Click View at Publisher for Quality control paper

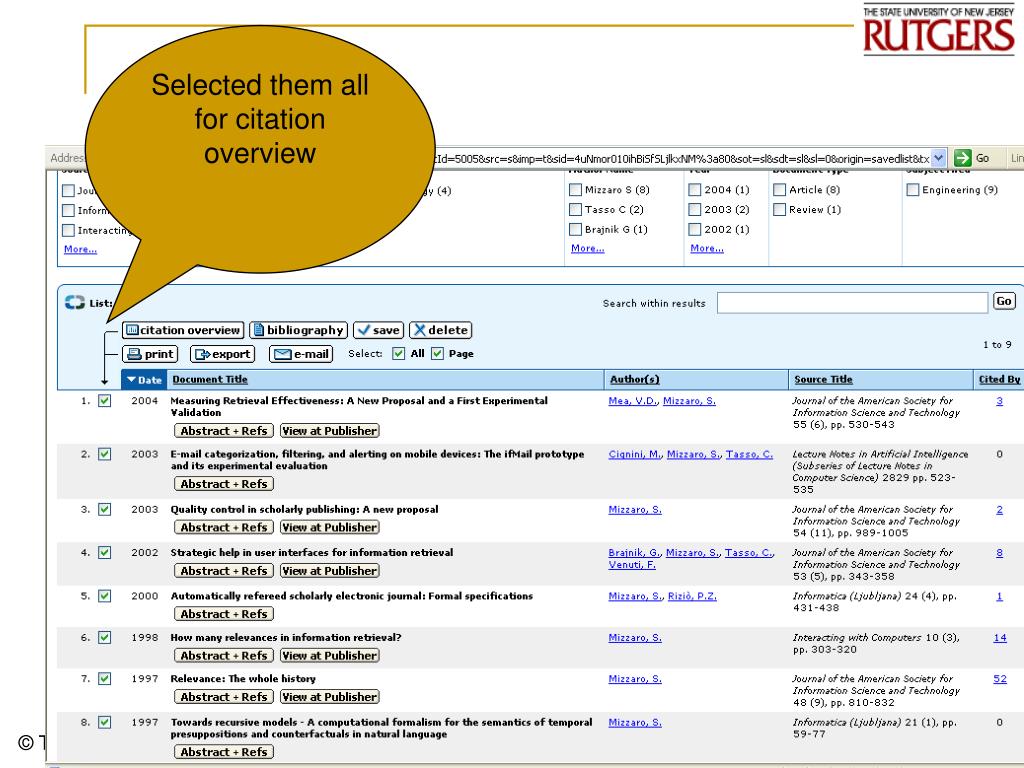tap(329, 527)
